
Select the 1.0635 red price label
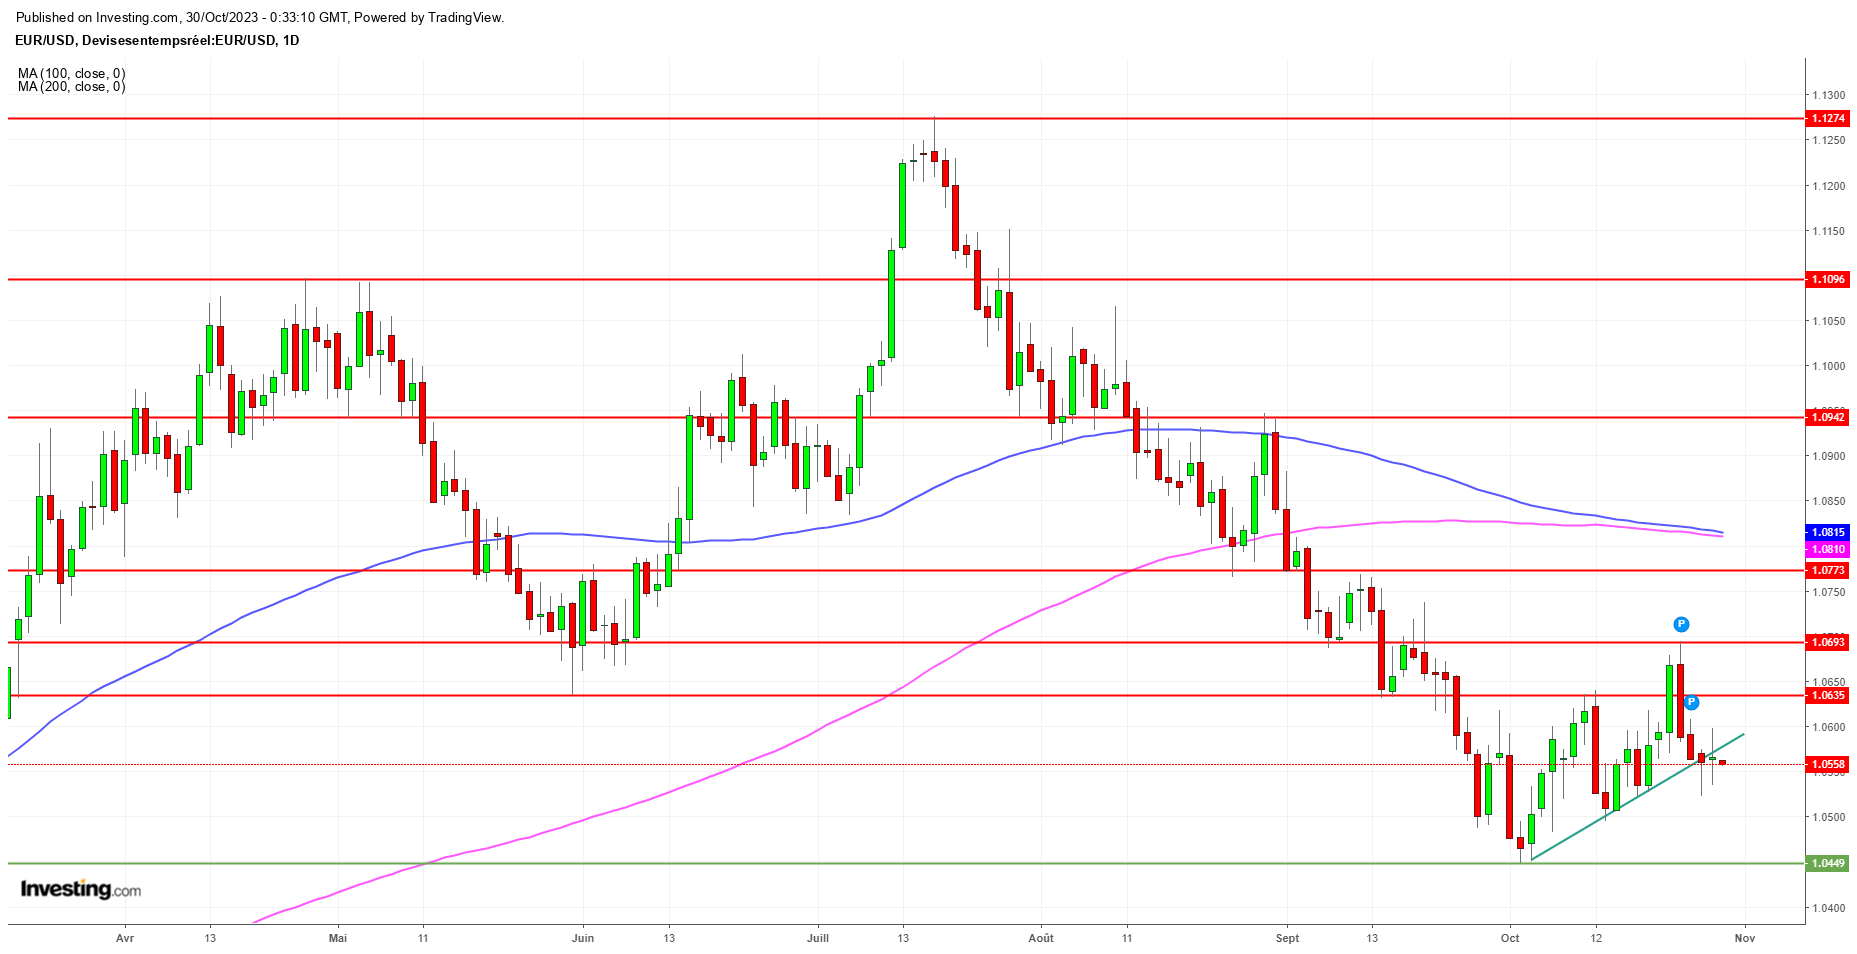[x=1828, y=695]
